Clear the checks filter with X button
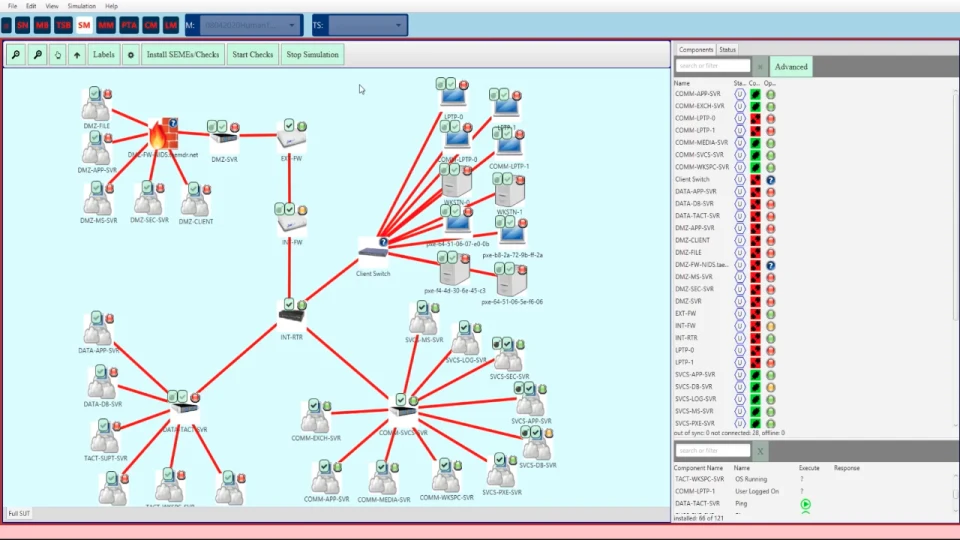The height and width of the screenshot is (540, 960). 760,451
